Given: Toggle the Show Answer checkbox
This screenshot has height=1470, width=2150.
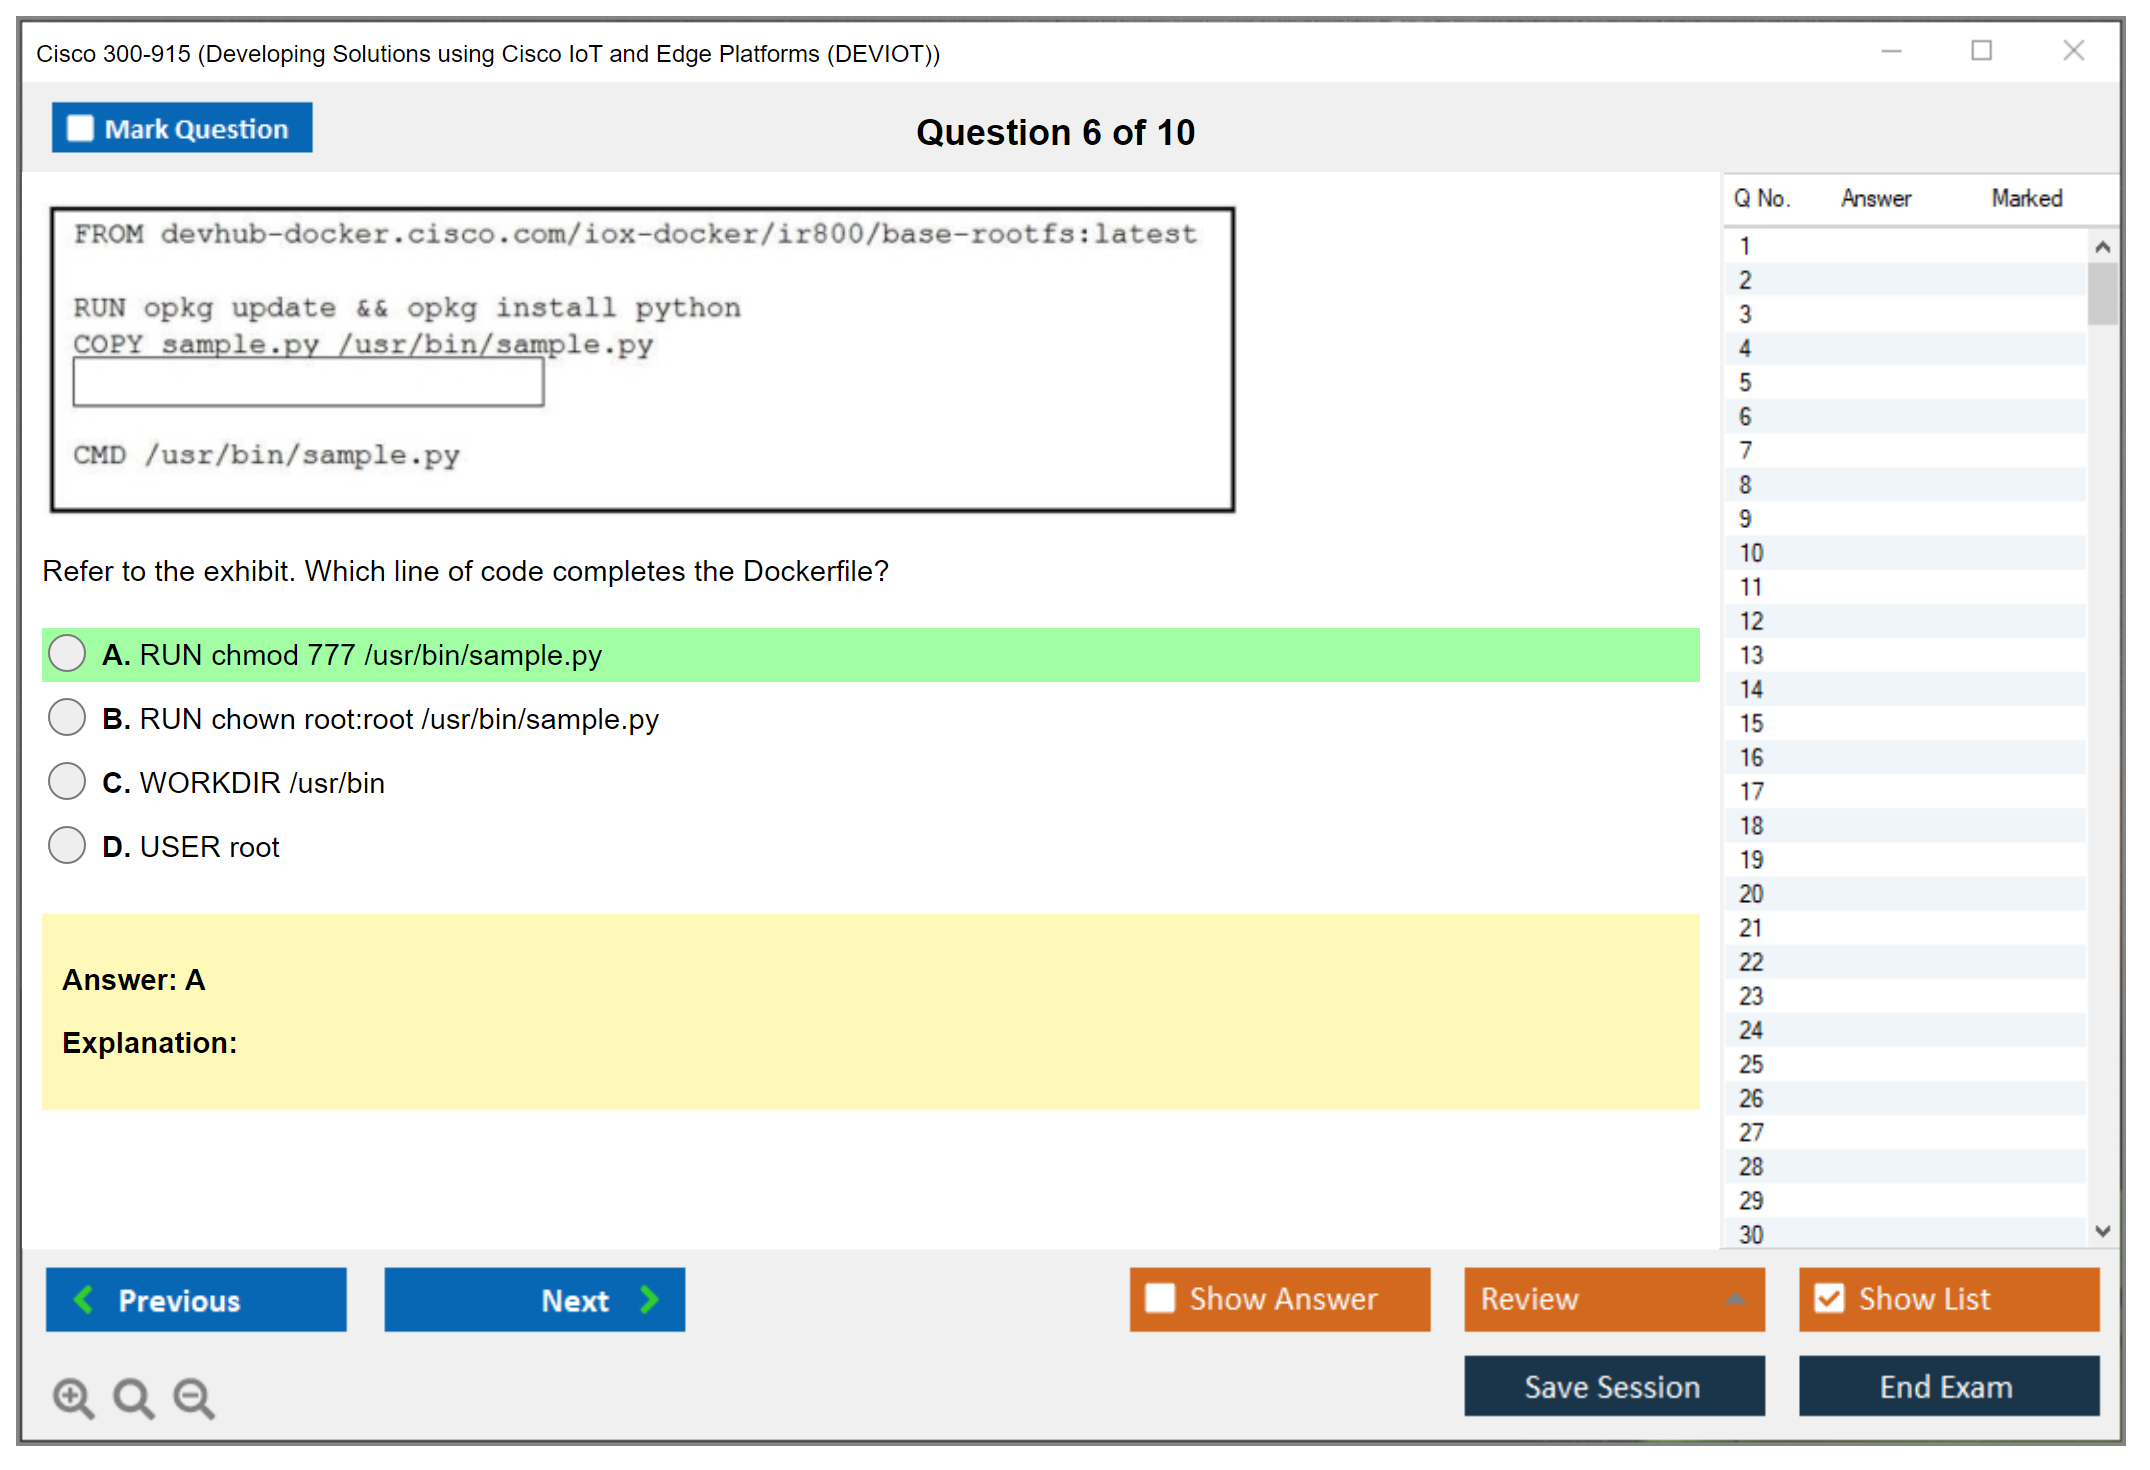Looking at the screenshot, I should coord(1160,1298).
